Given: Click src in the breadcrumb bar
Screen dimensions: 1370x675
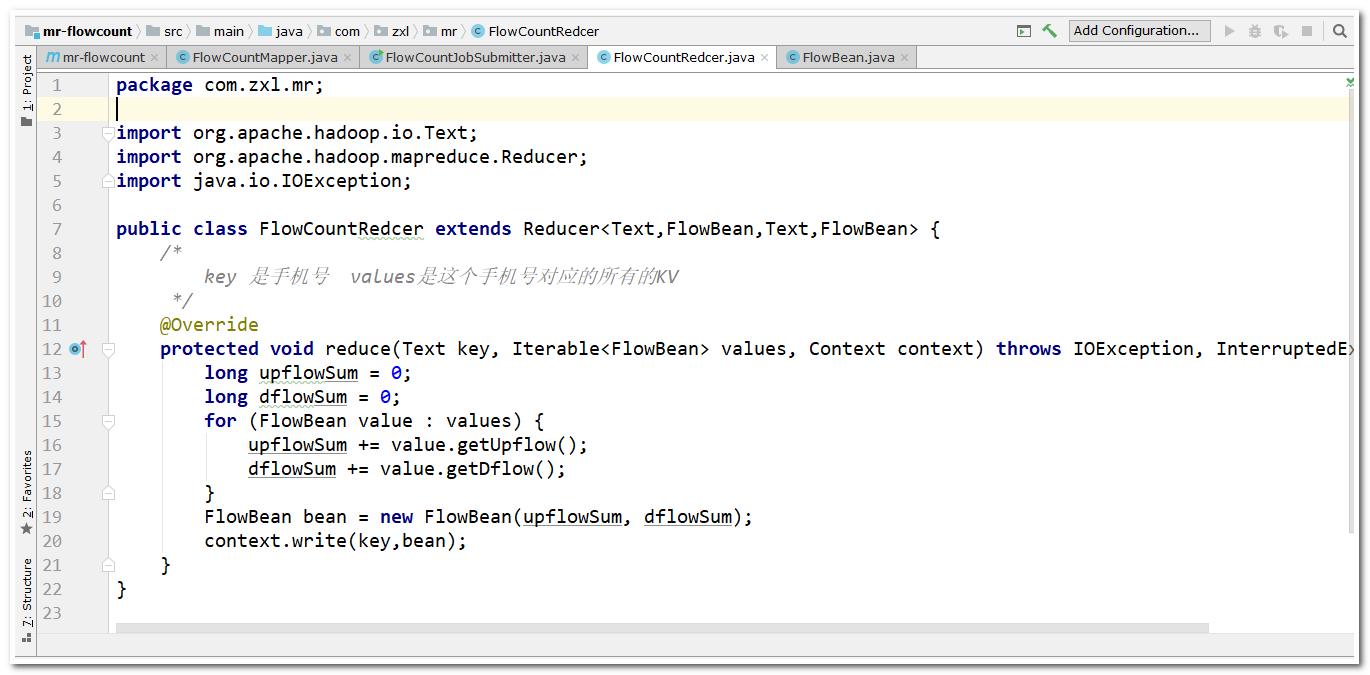Looking at the screenshot, I should pyautogui.click(x=165, y=31).
